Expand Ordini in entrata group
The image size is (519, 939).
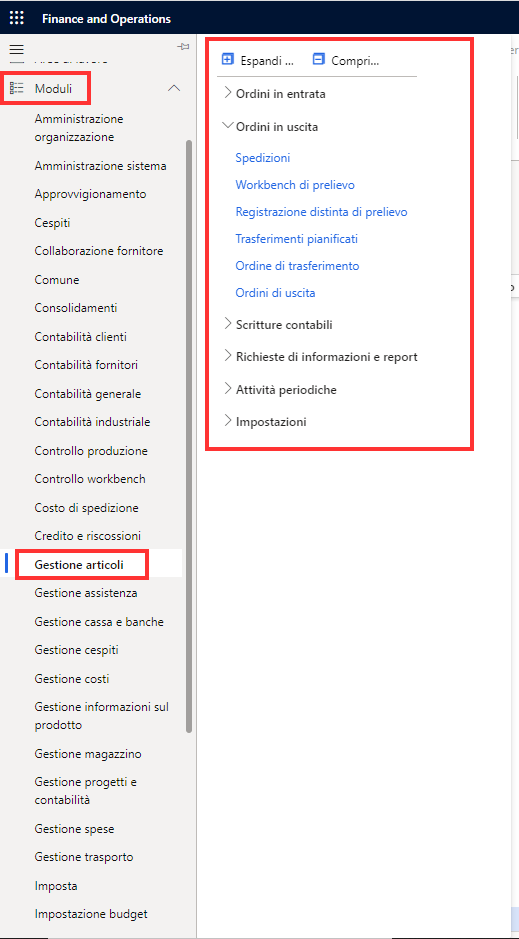pyautogui.click(x=227, y=93)
